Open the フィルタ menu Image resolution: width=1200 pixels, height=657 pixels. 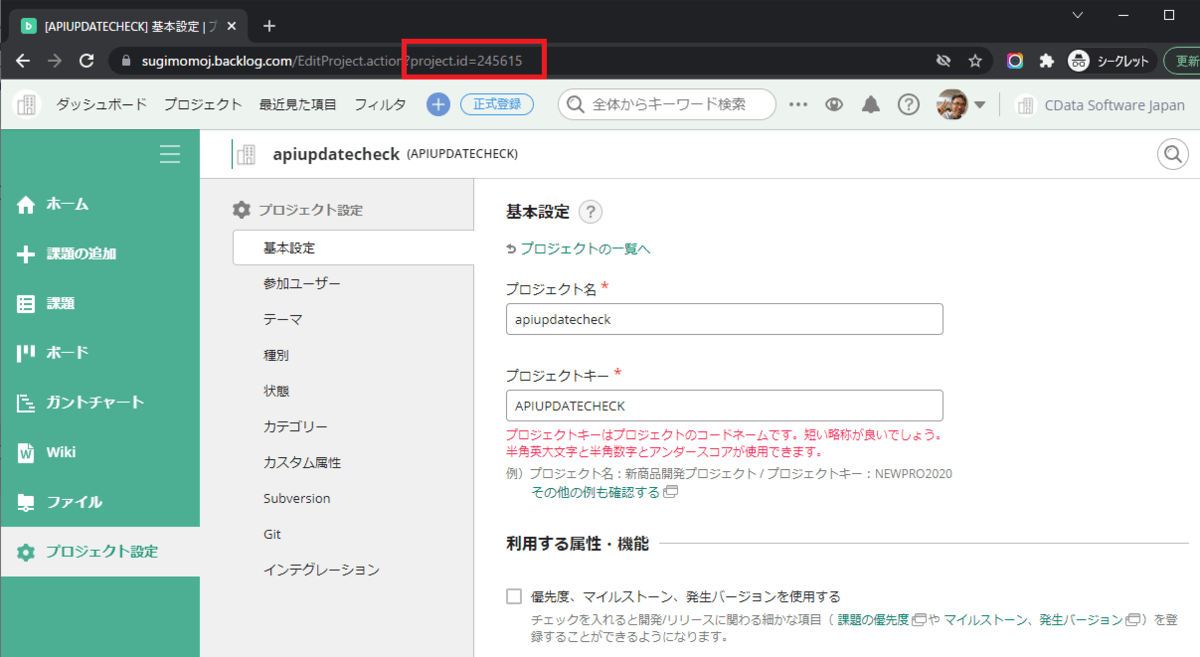(380, 104)
